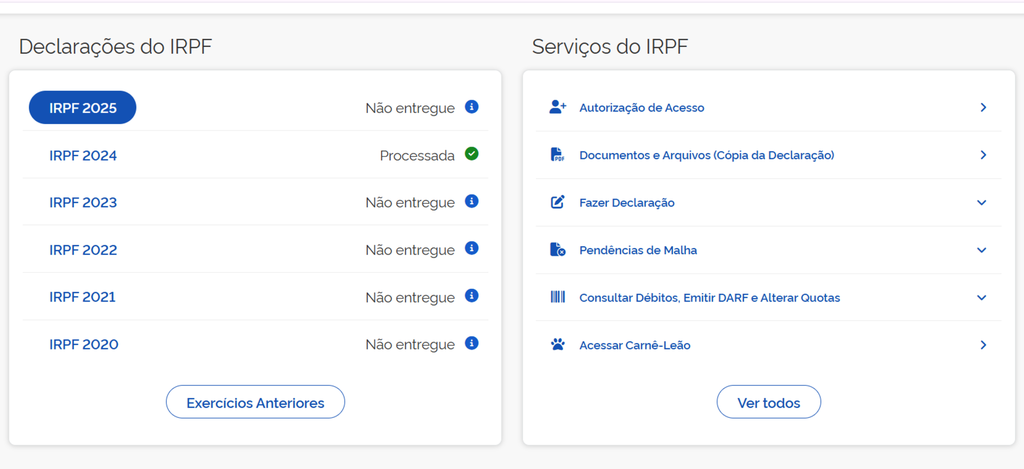Image resolution: width=1024 pixels, height=469 pixels.
Task: Click the file-error icon for Pendências de Malha
Action: [558, 250]
